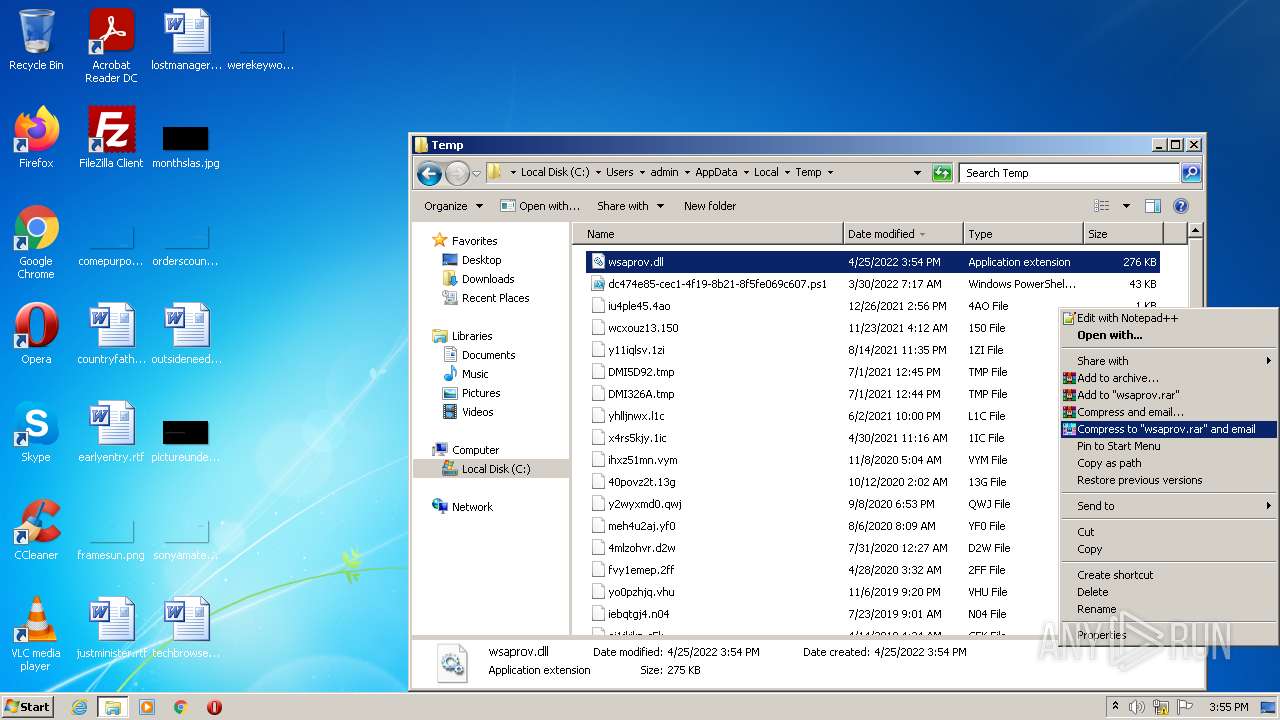This screenshot has height=720, width=1280.
Task: Open the view options dropdown arrow
Action: pyautogui.click(x=1126, y=206)
